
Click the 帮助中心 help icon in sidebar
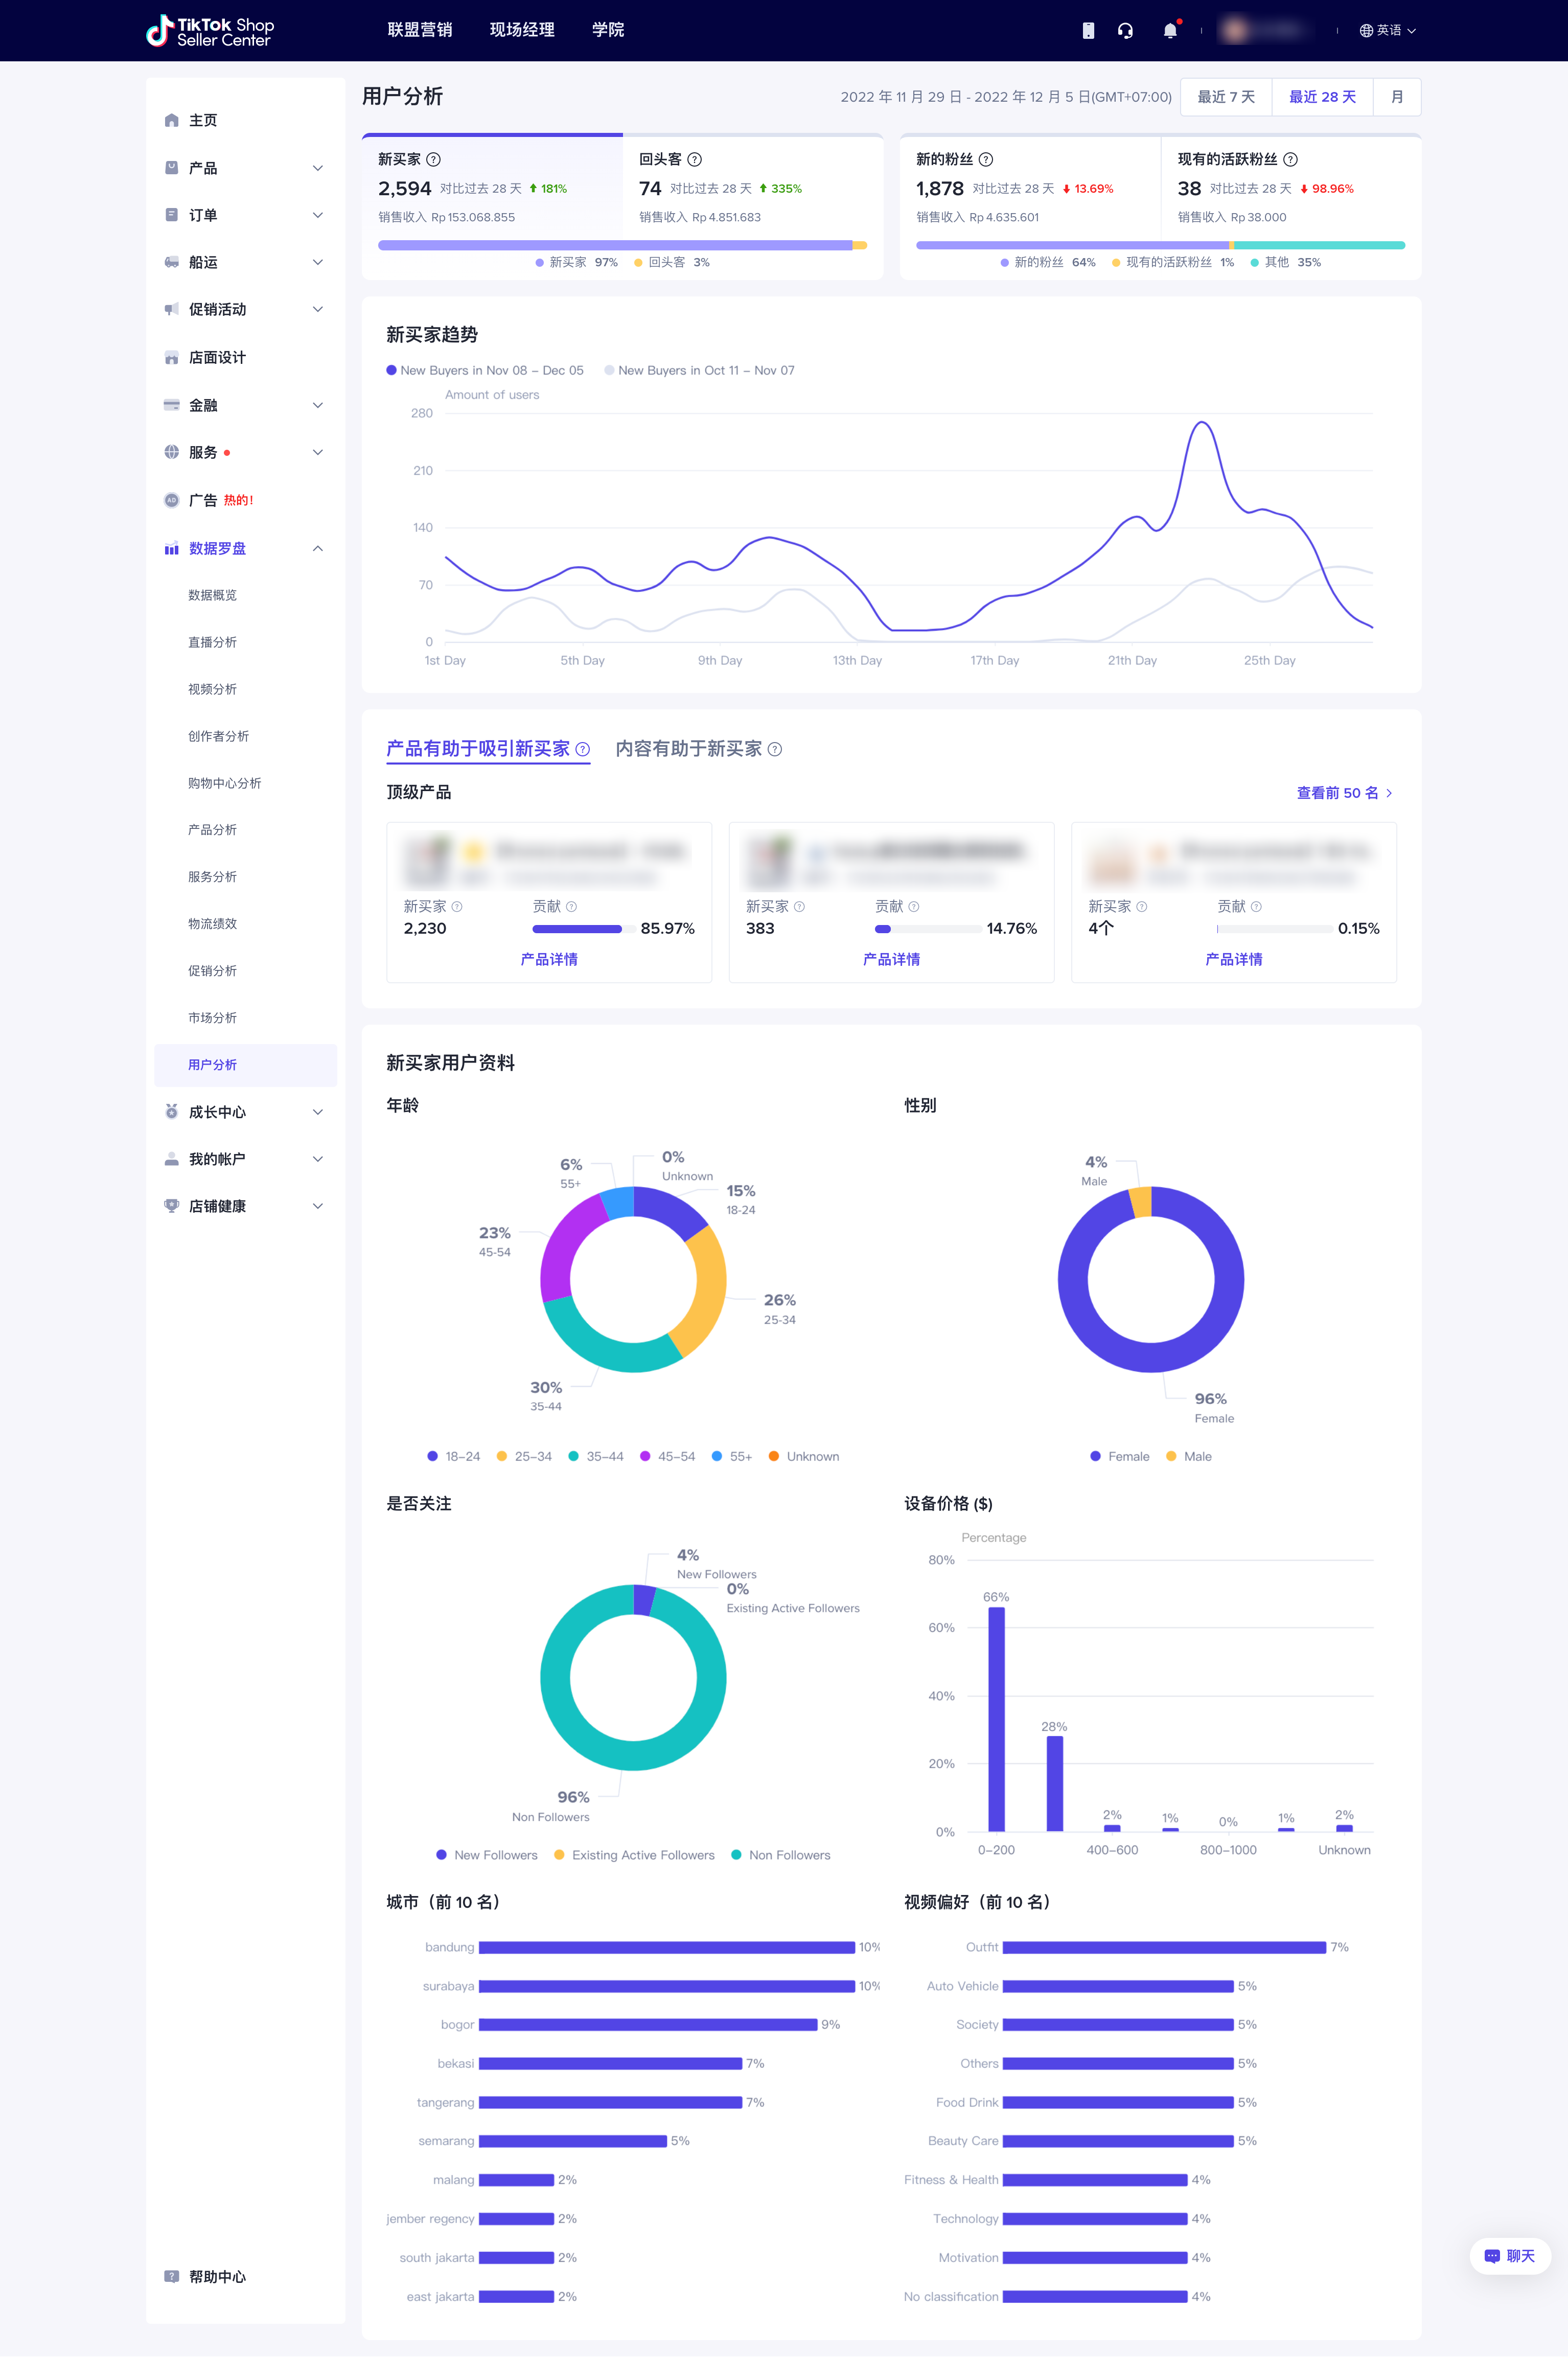pyautogui.click(x=172, y=2276)
